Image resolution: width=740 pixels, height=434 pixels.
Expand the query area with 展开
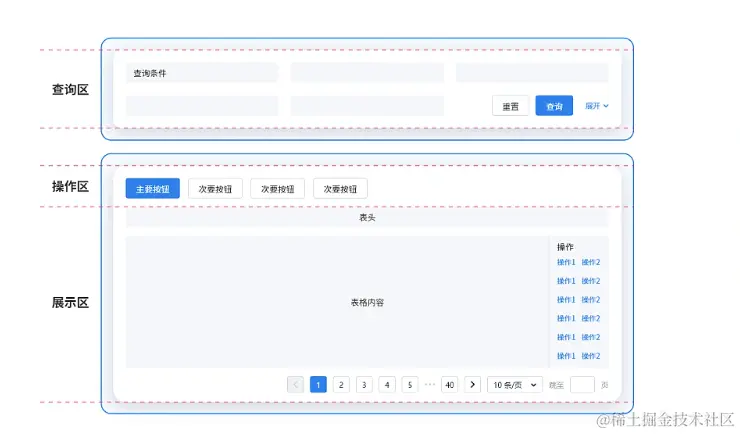(597, 106)
